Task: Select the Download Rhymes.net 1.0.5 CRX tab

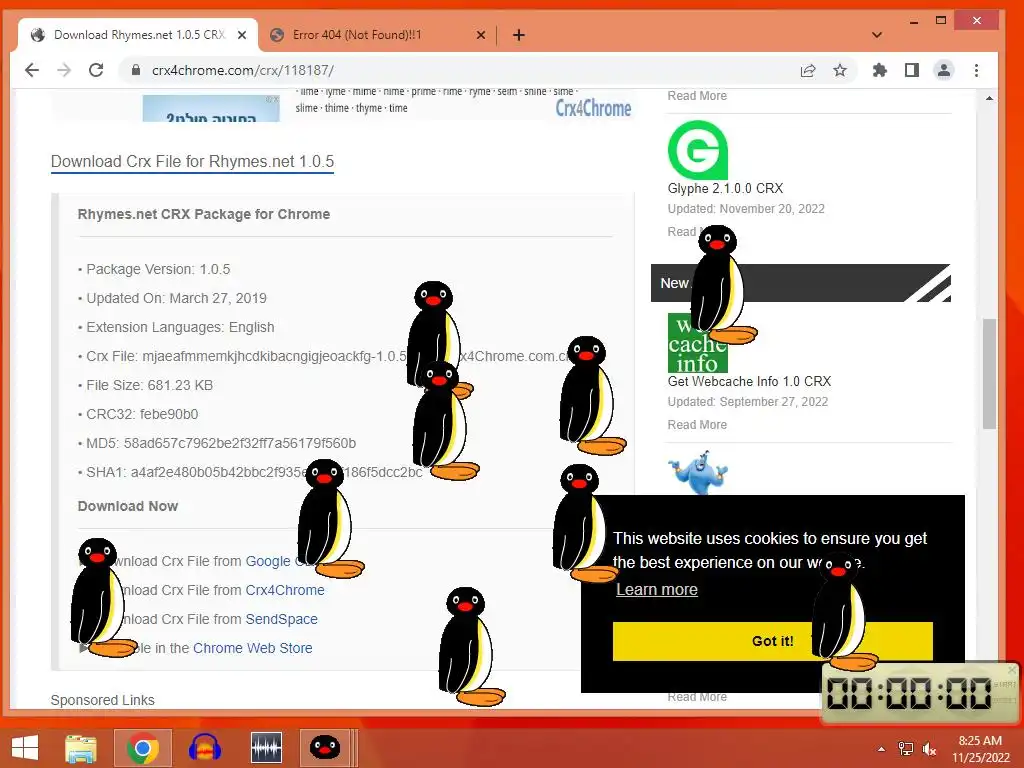Action: pos(139,35)
